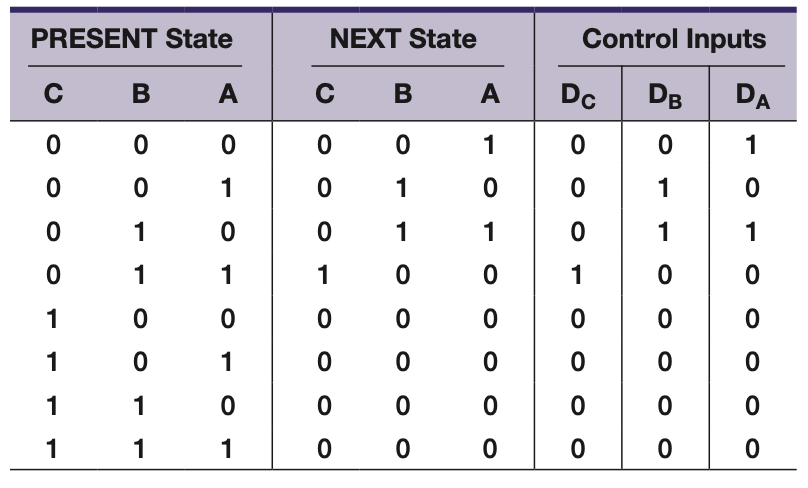Click NEXT State column A header
Image resolution: width=808 pixels, height=488 pixels.
[490, 94]
